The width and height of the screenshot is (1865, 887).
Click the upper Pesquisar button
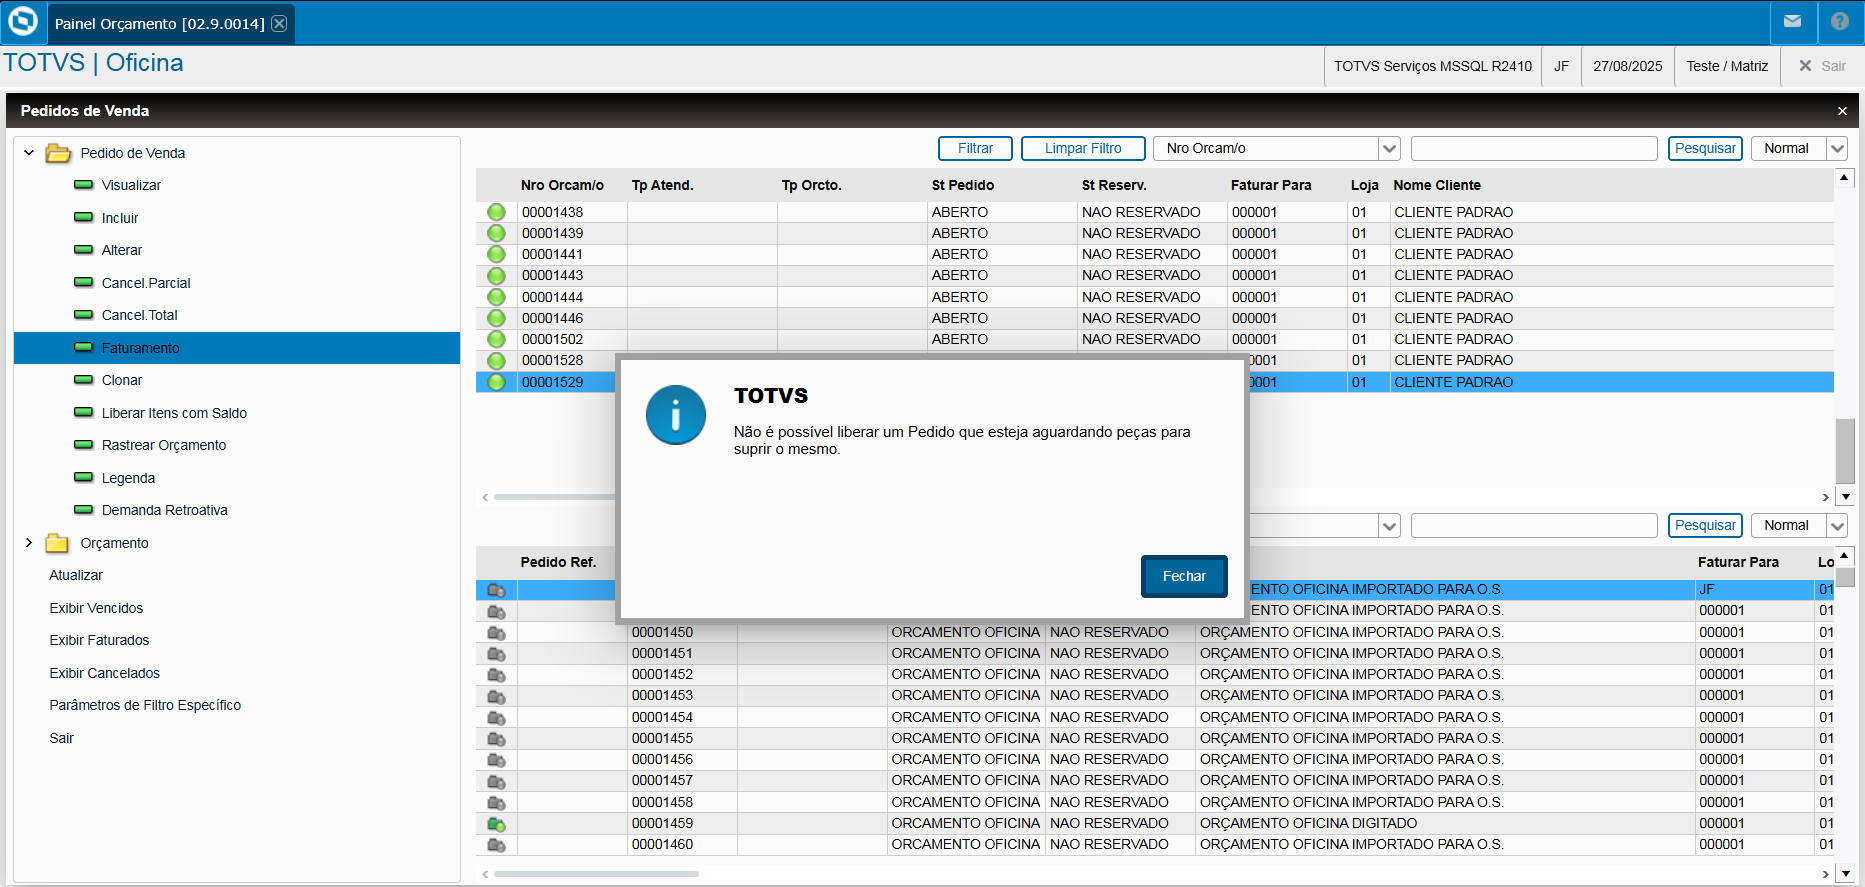[x=1705, y=149]
